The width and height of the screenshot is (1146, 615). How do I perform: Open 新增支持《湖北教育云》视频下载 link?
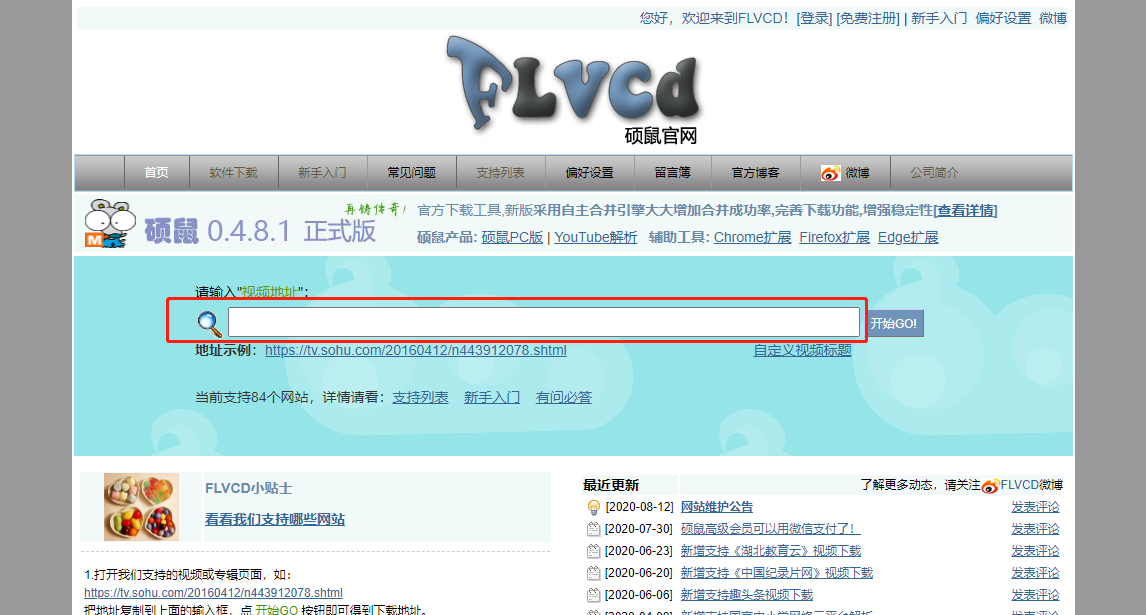coord(770,551)
